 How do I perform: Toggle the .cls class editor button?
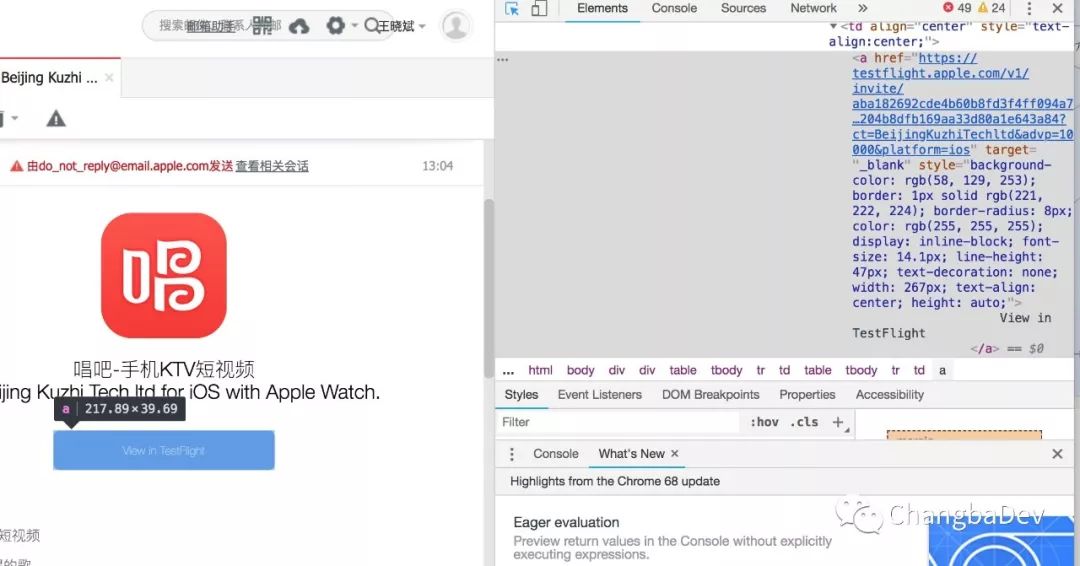(804, 422)
